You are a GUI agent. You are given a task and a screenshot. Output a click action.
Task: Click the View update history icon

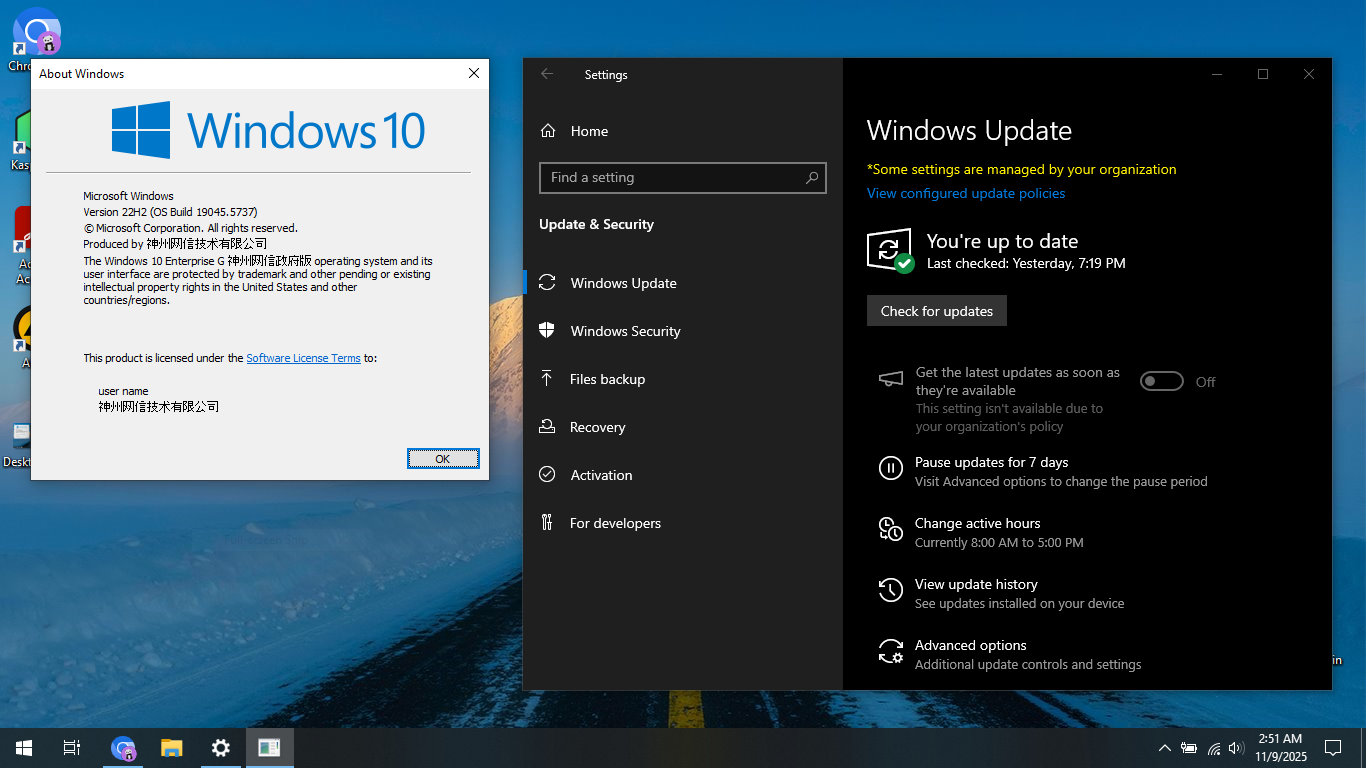click(890, 590)
